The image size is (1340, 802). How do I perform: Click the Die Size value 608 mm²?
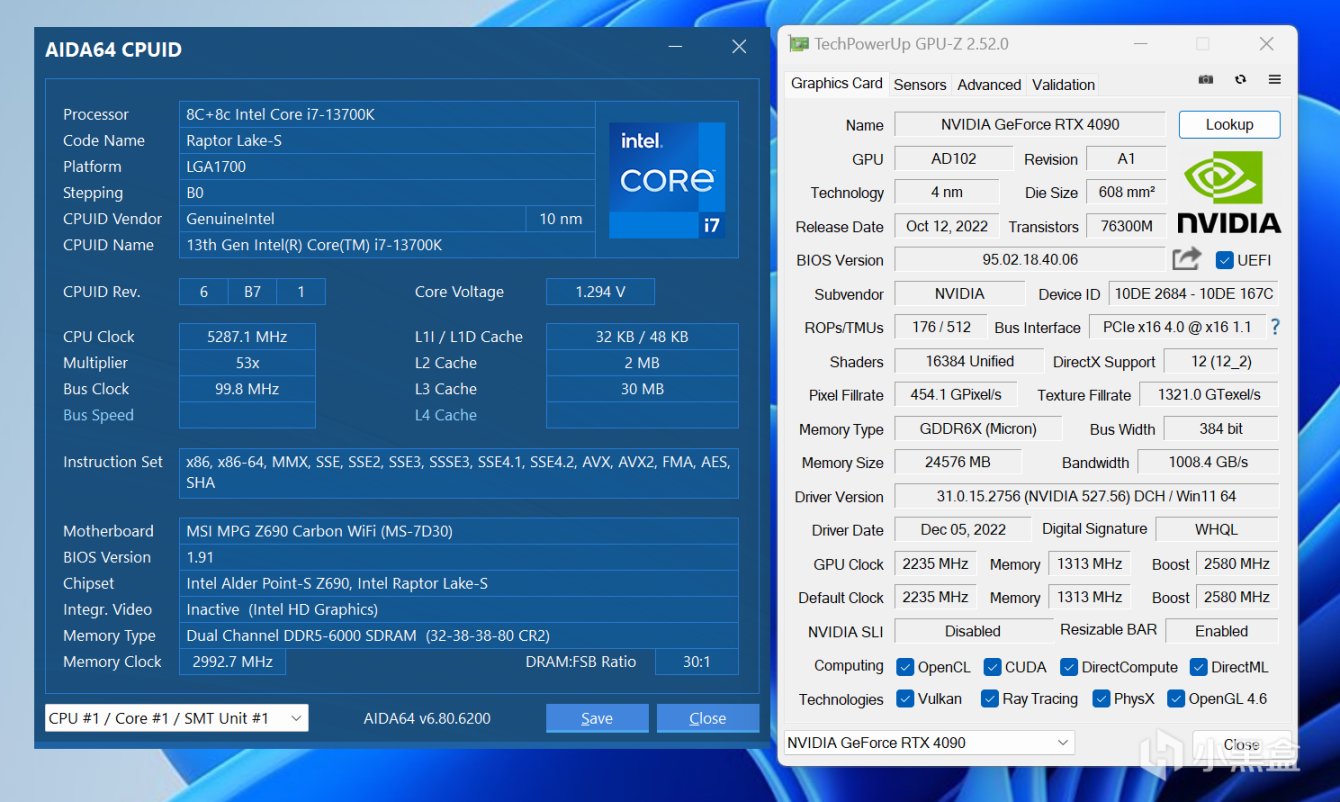(1126, 192)
